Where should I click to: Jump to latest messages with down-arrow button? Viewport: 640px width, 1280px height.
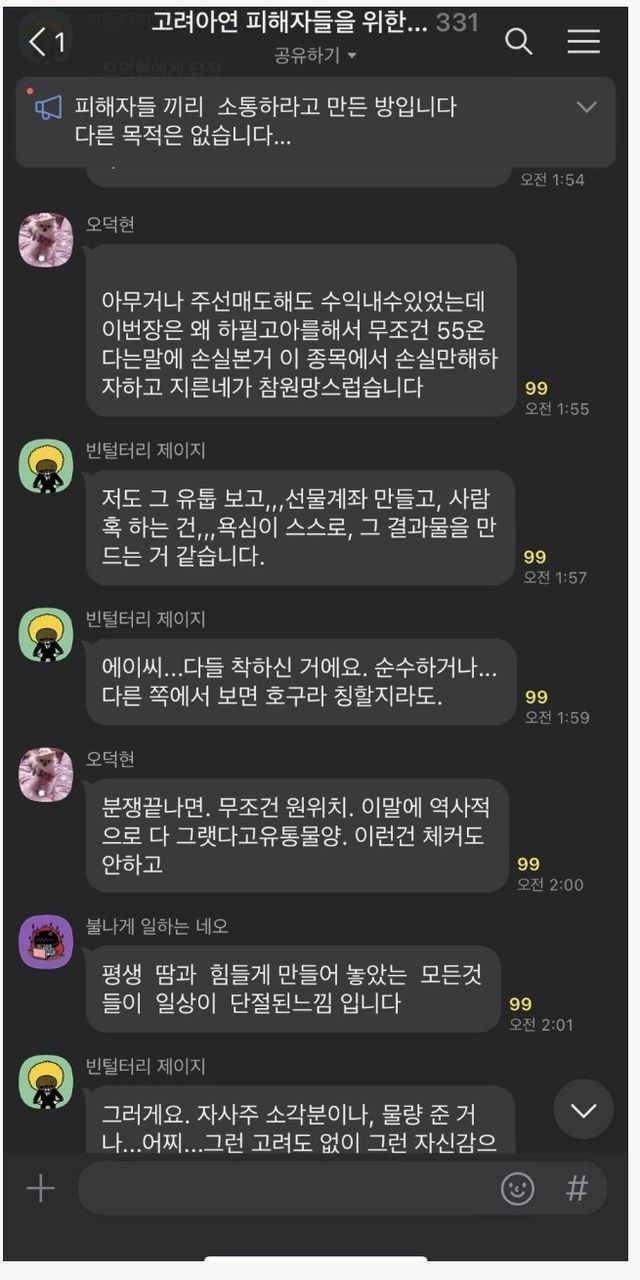pyautogui.click(x=583, y=1109)
